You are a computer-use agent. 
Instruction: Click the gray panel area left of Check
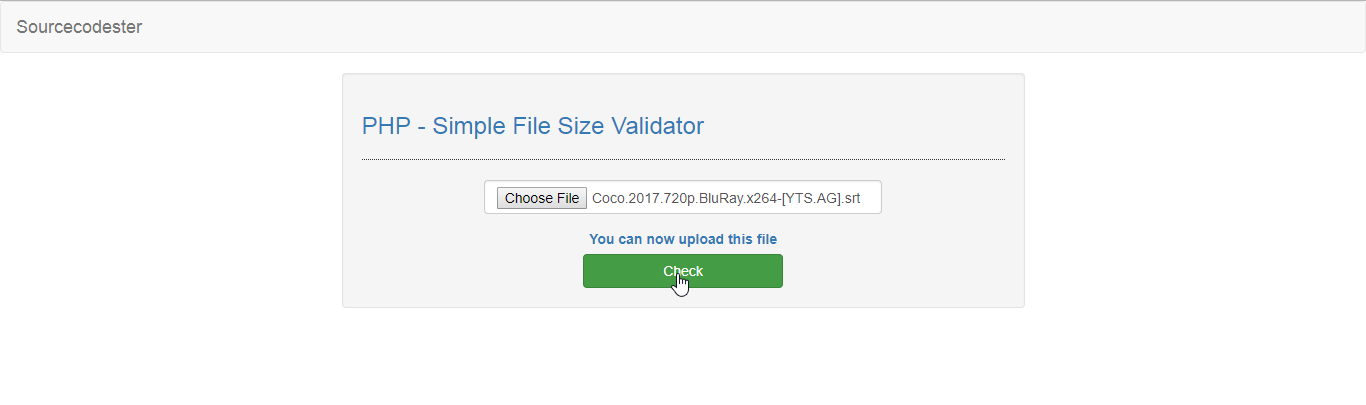(x=460, y=271)
